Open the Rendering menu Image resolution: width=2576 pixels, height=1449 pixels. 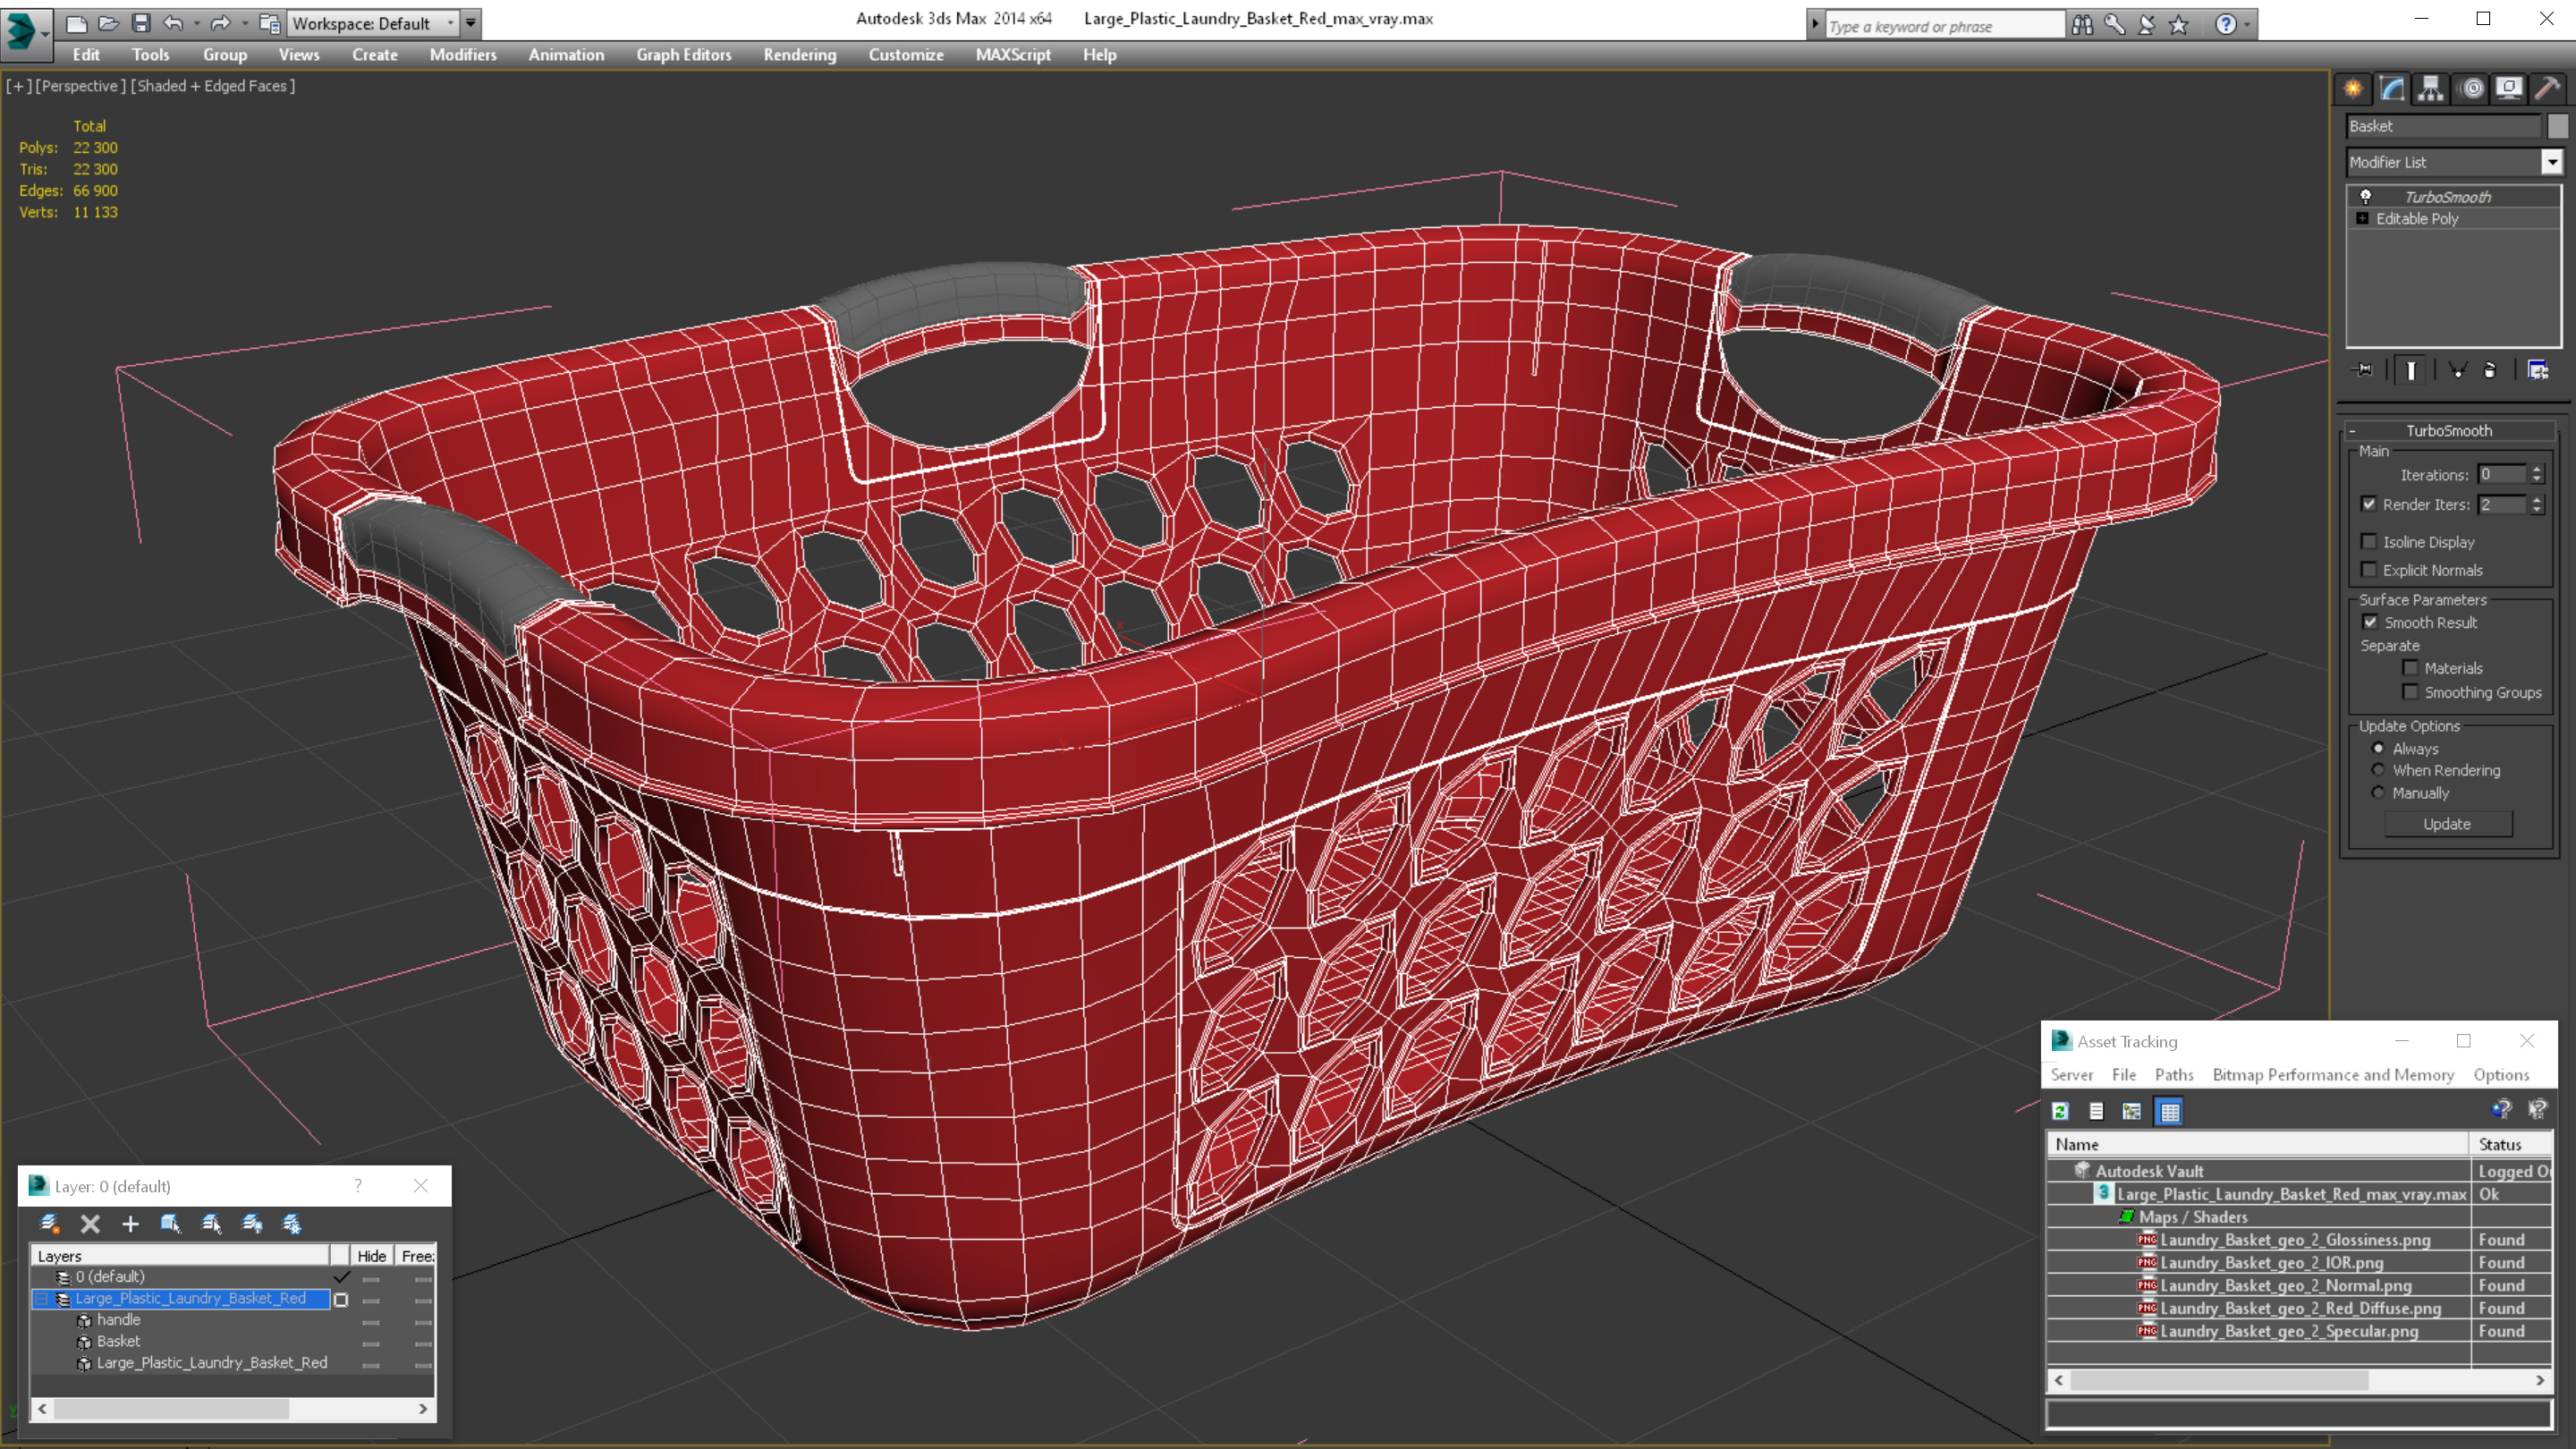tap(799, 55)
